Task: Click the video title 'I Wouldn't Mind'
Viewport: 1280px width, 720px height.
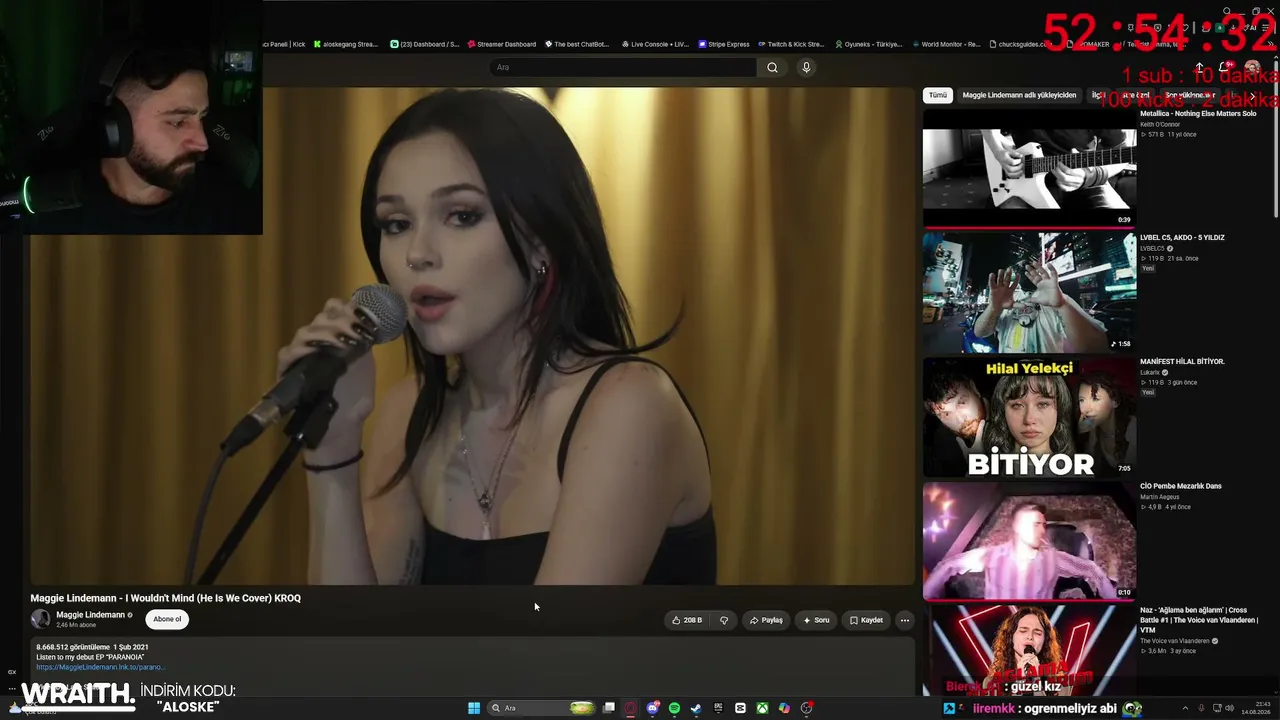Action: (165, 598)
